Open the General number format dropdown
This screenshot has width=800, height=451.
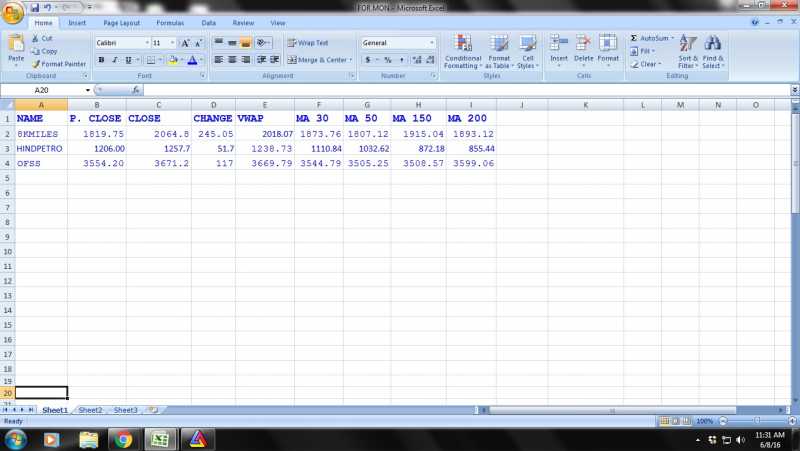[x=432, y=43]
